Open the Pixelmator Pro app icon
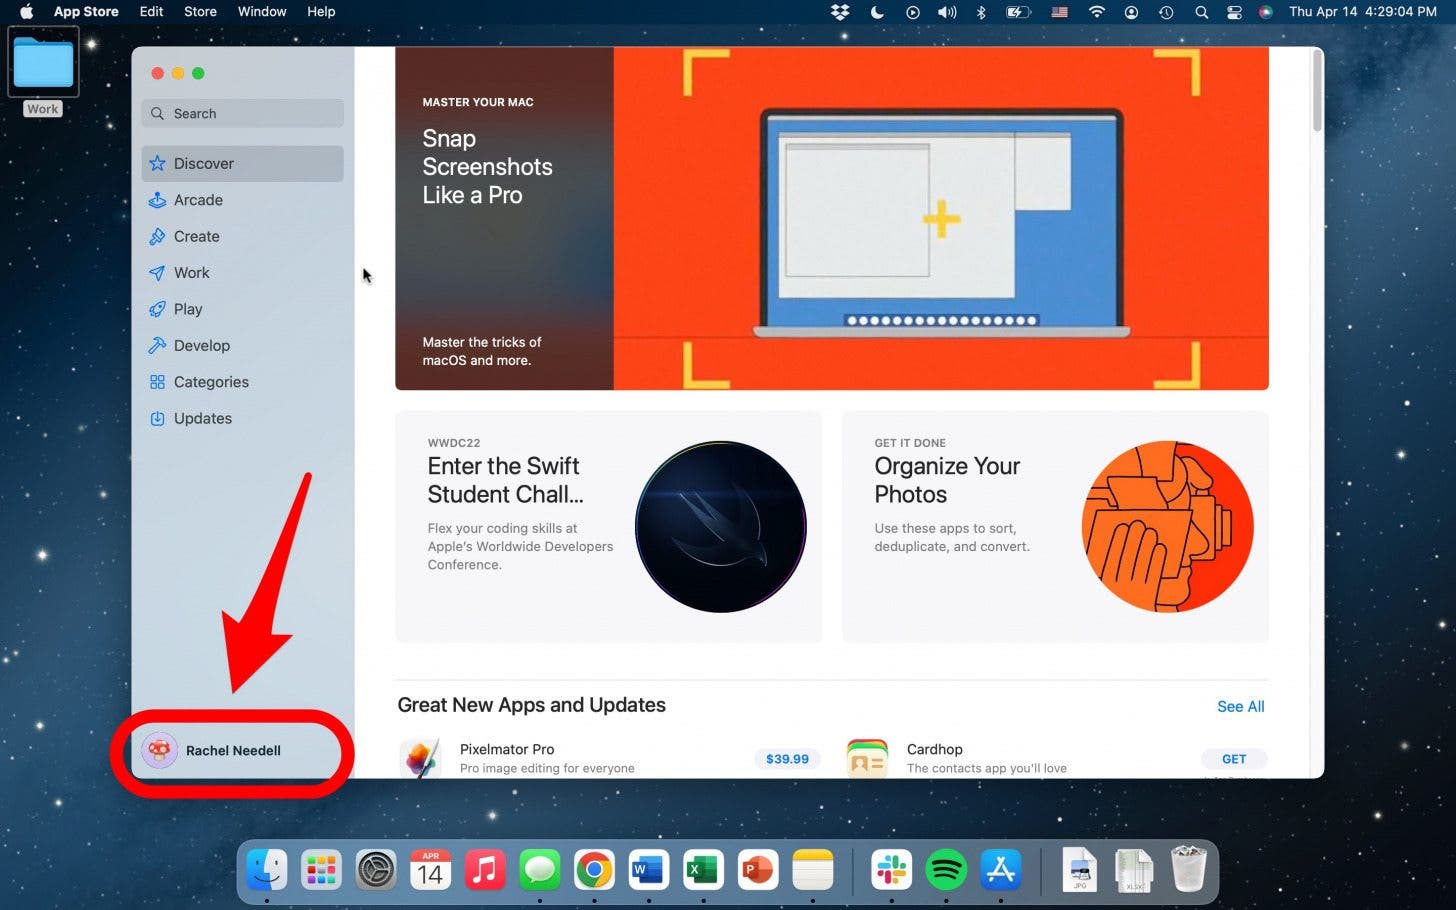 pyautogui.click(x=420, y=759)
